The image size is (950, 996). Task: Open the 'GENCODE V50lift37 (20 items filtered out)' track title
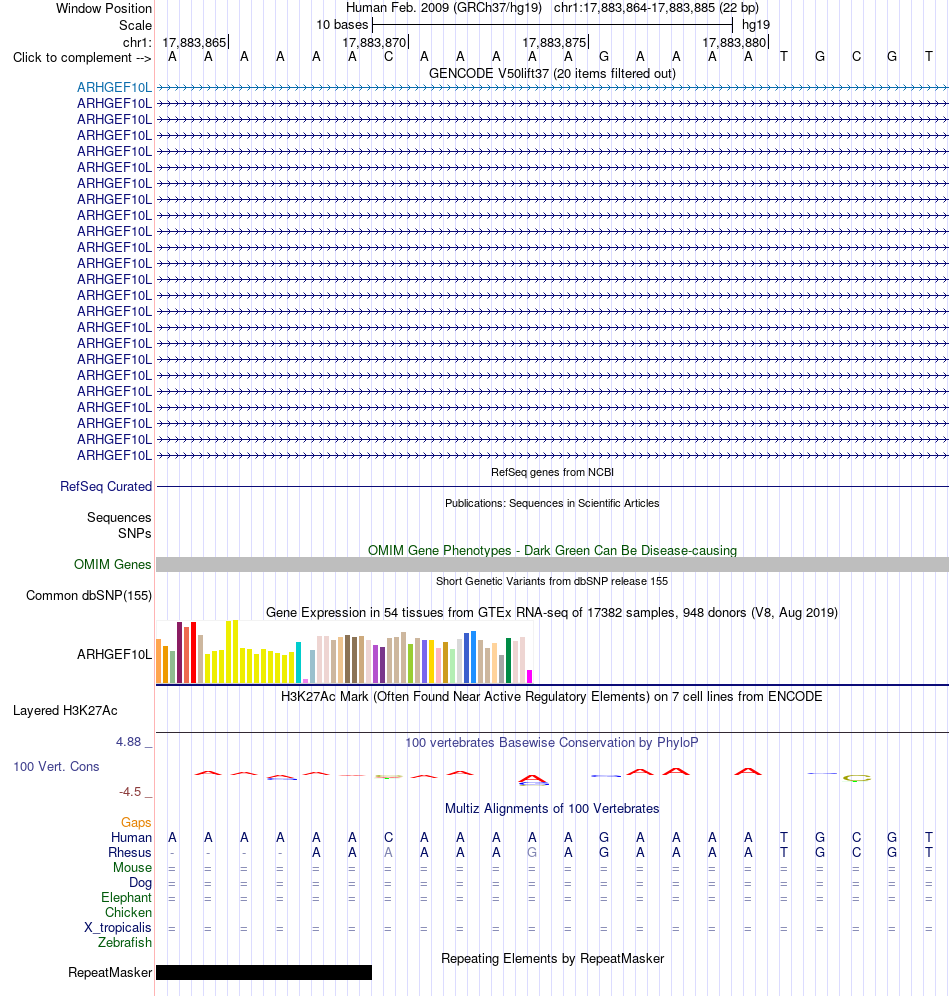coord(552,74)
